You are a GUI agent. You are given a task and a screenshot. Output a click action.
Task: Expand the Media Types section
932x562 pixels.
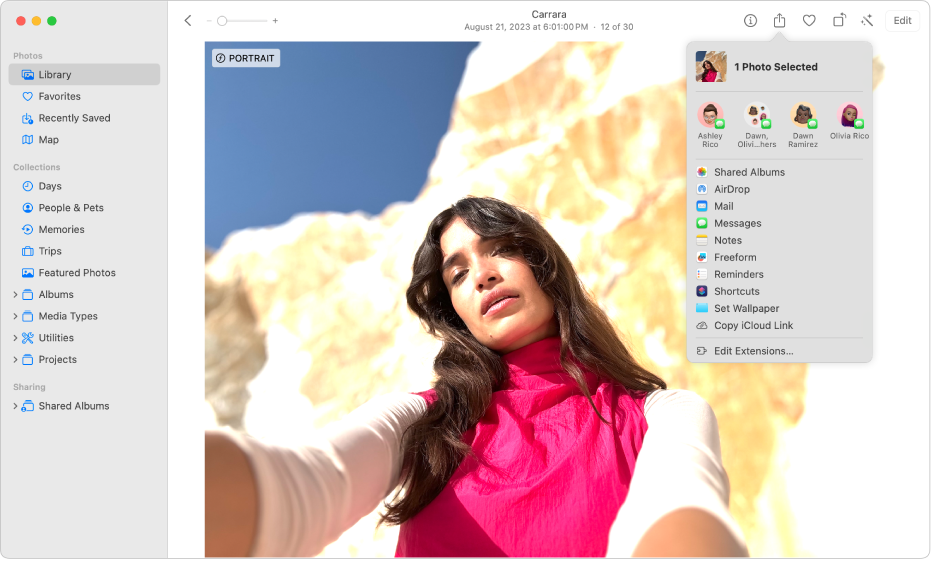(15, 317)
